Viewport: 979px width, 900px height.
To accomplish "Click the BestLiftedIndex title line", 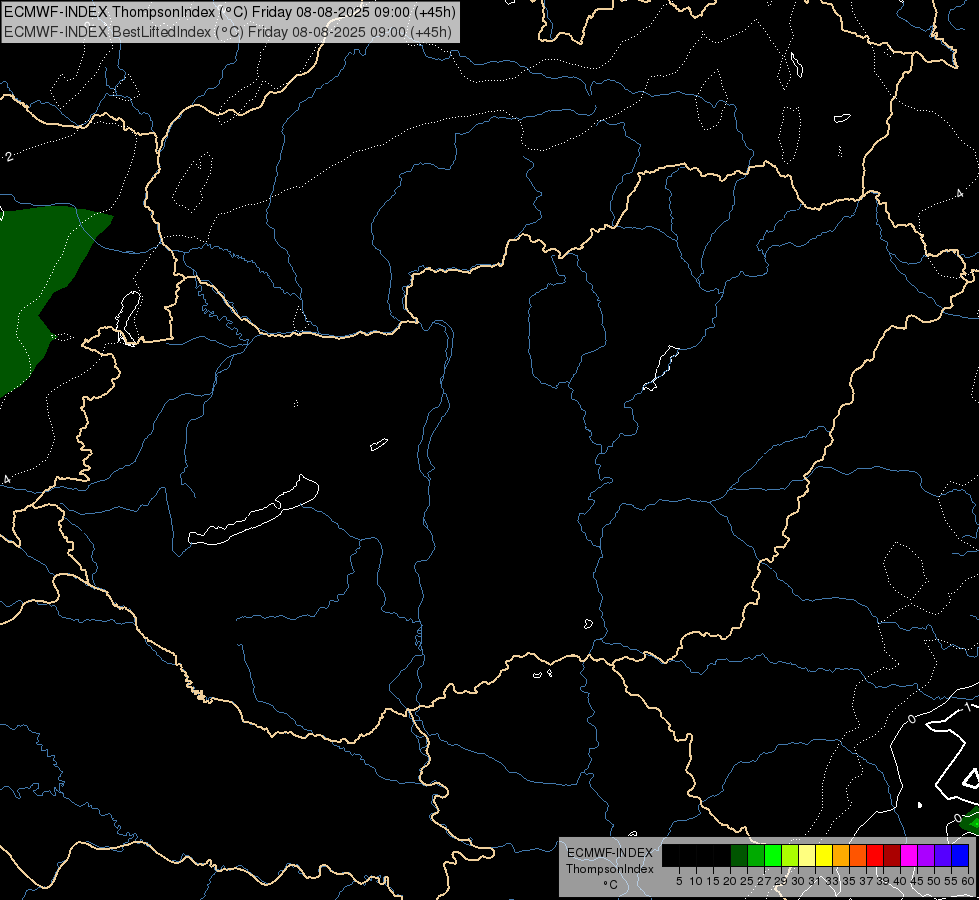I will pos(227,32).
